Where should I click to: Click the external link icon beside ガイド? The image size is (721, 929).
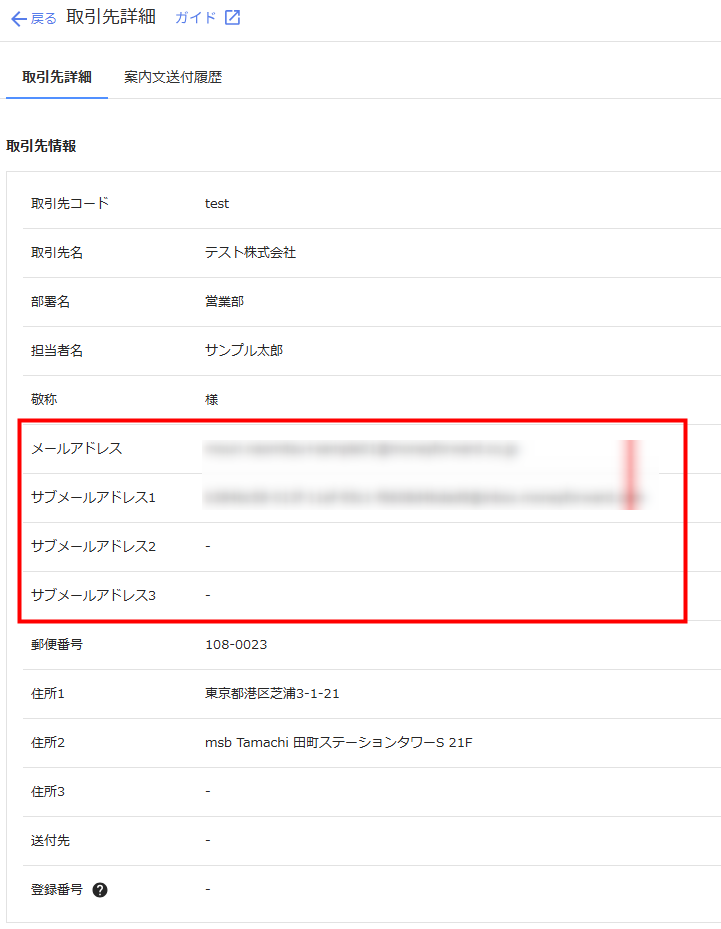(x=232, y=18)
